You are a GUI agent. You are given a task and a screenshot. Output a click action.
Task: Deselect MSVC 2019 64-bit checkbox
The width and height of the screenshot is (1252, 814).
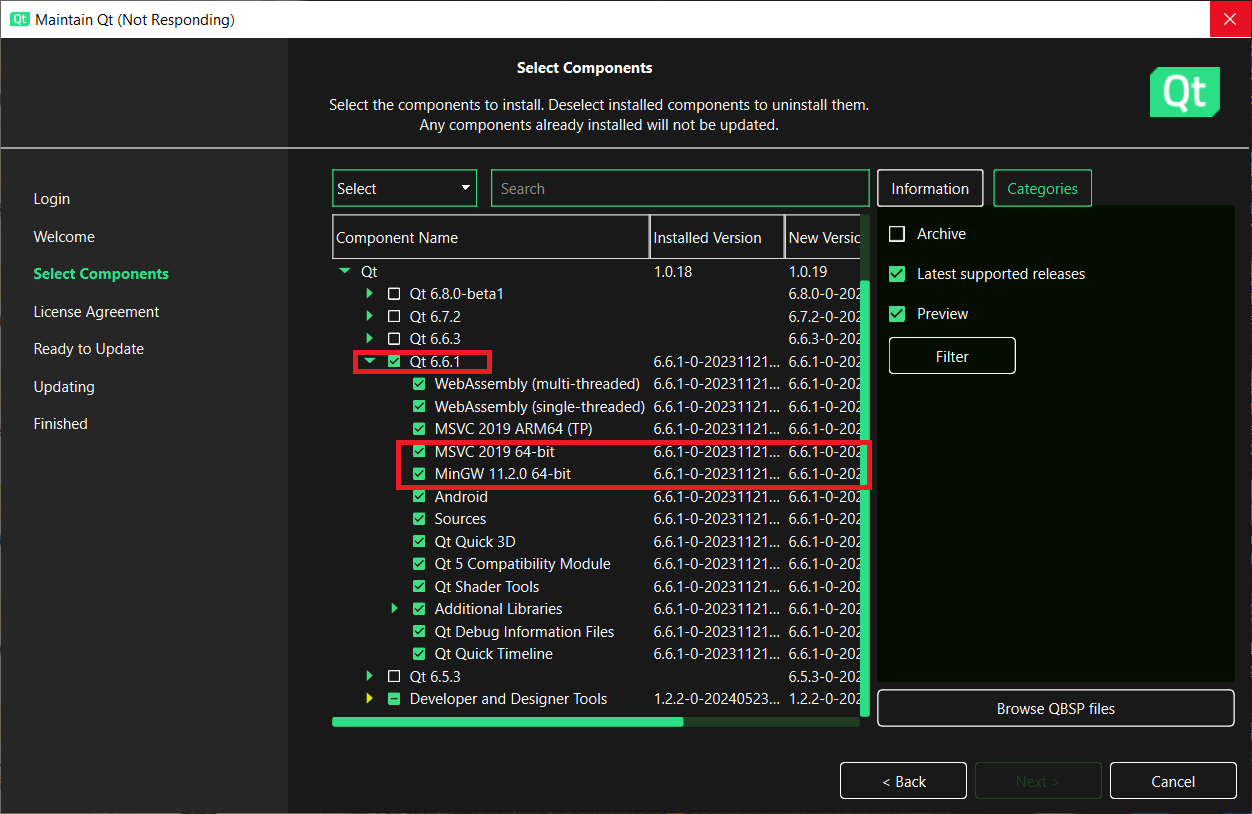tap(419, 452)
